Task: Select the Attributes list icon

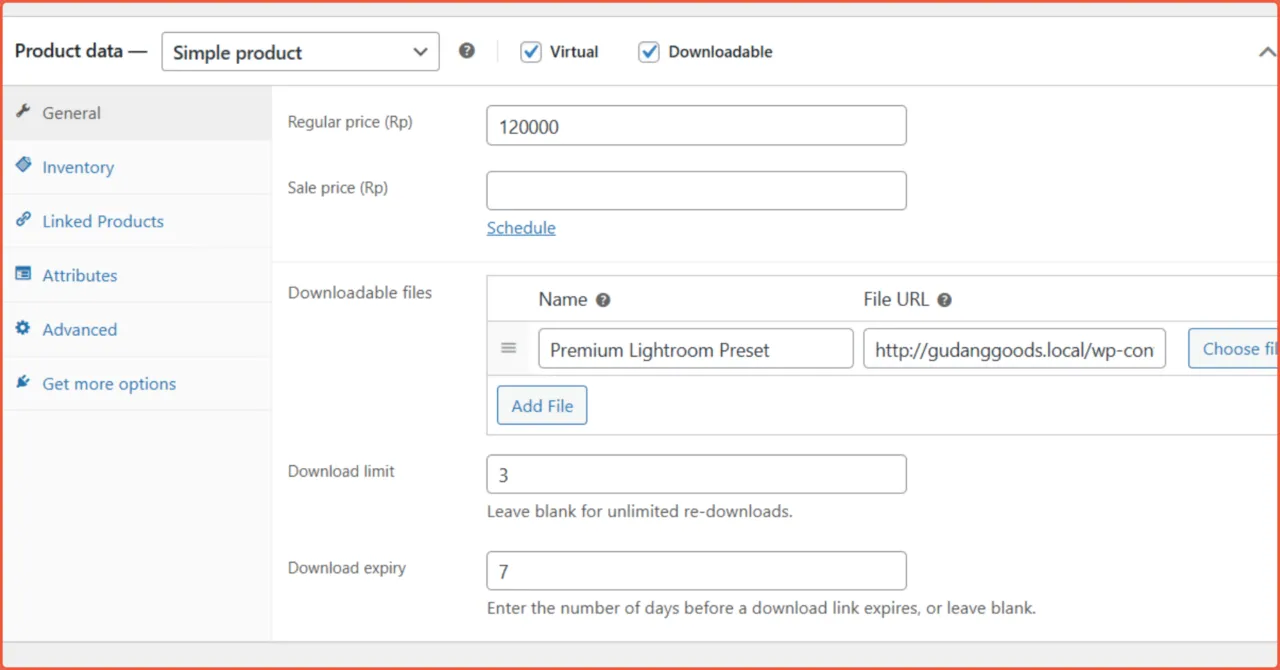Action: click(x=24, y=274)
